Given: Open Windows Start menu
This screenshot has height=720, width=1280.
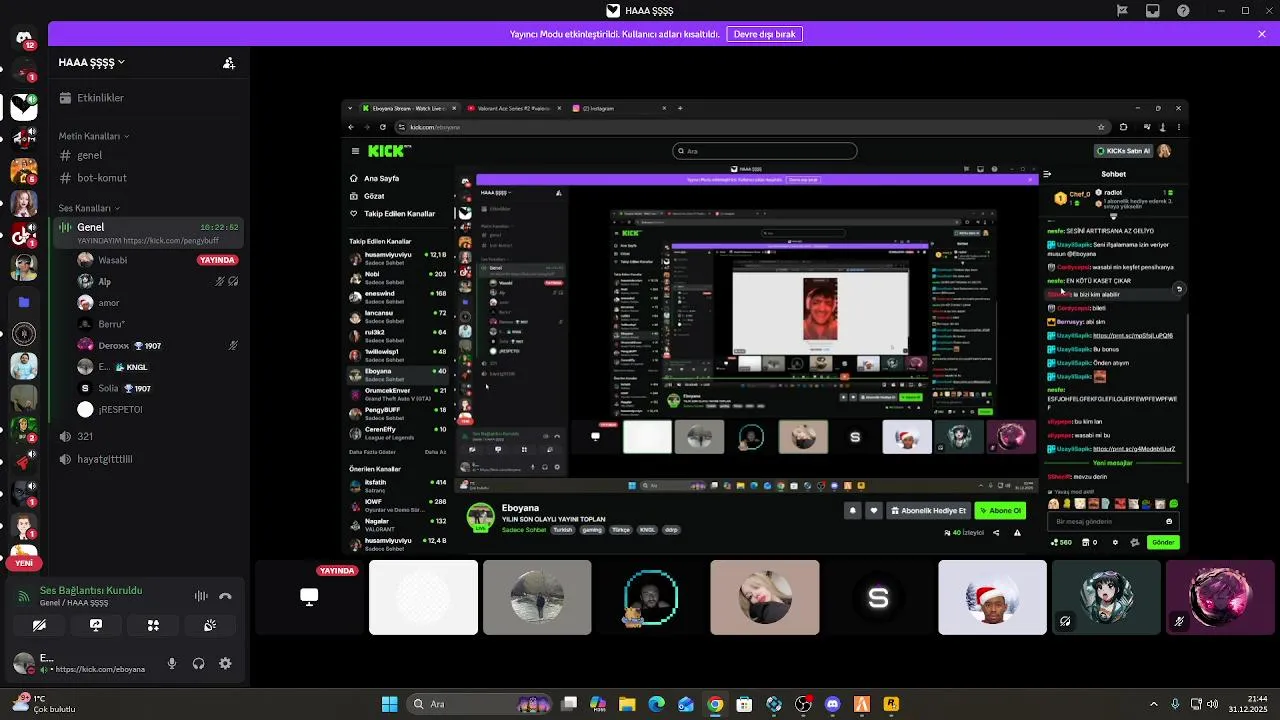Looking at the screenshot, I should click(389, 704).
